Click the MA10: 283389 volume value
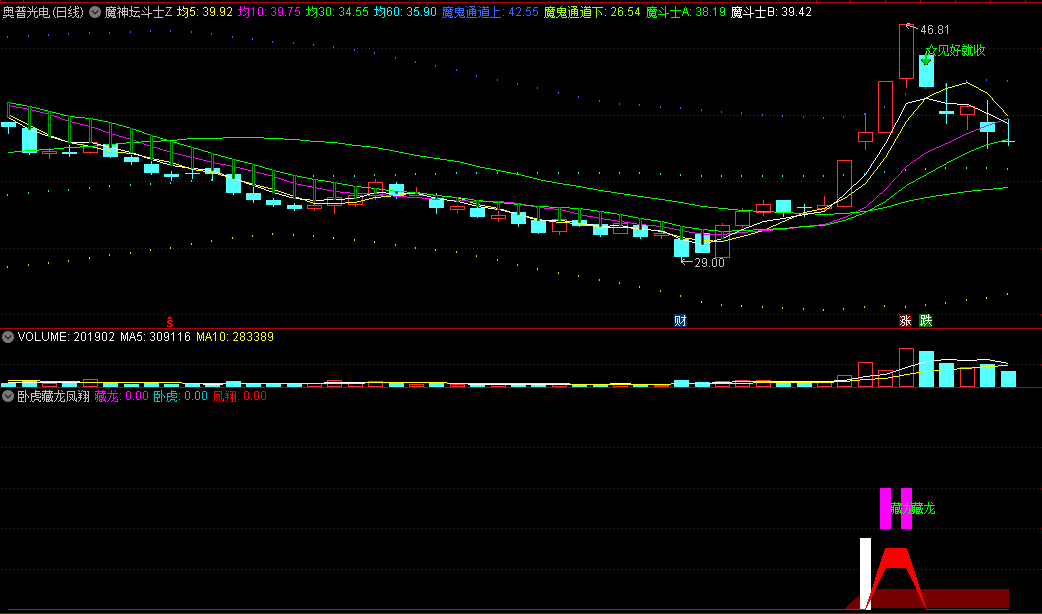1042x614 pixels. [x=235, y=337]
